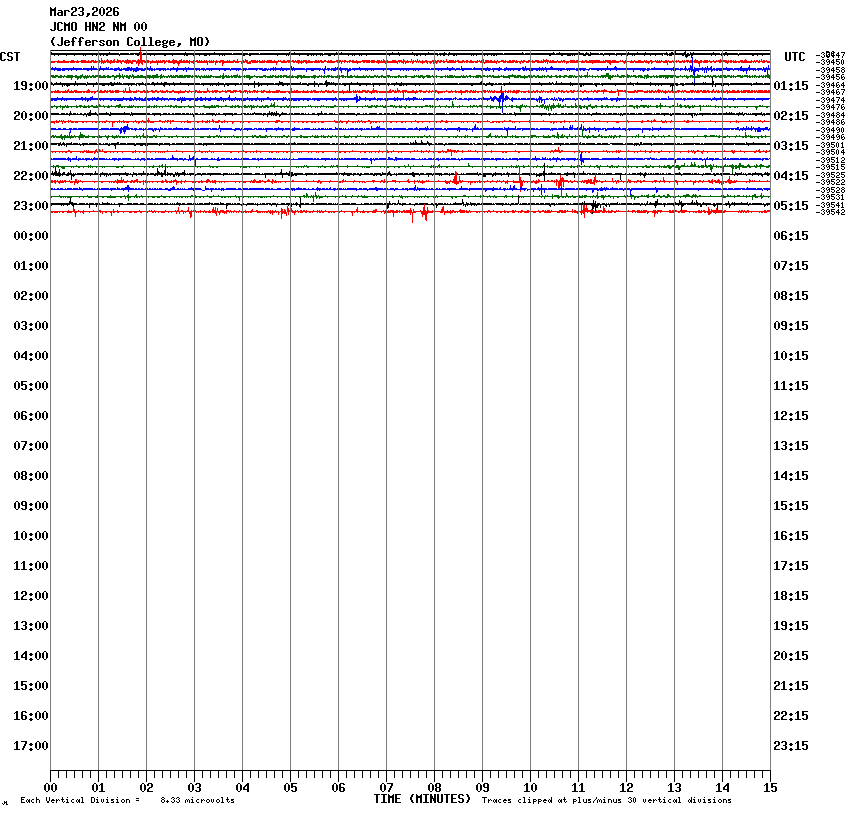Click the 17:00 CST hour label
This screenshot has width=850, height=814.
click(x=31, y=746)
